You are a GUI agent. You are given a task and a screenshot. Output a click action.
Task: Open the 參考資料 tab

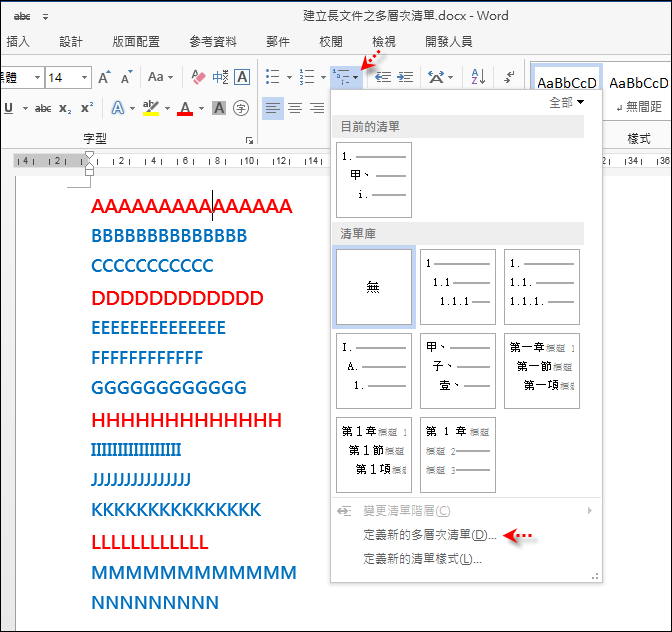[213, 42]
